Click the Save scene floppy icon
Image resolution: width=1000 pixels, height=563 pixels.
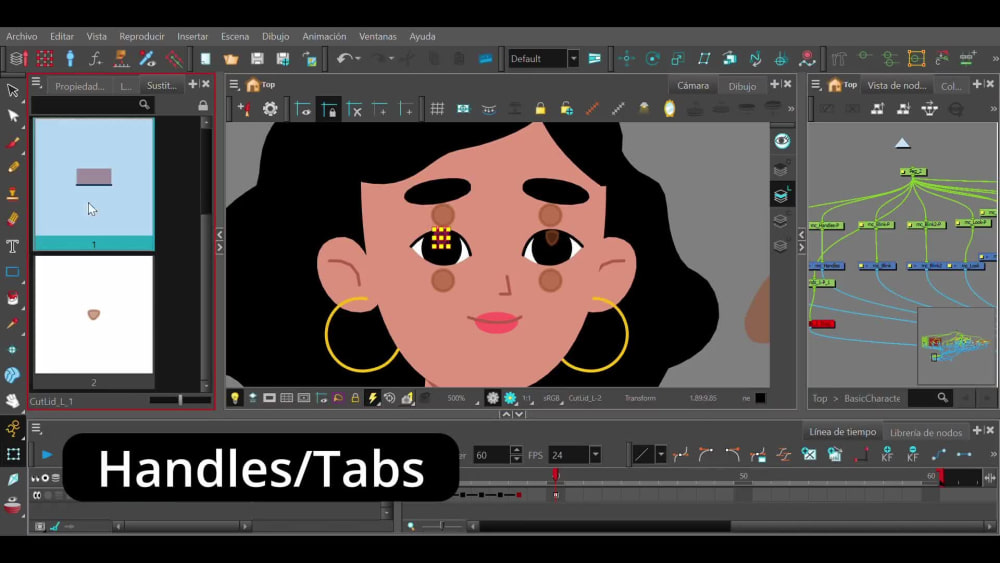(x=257, y=59)
